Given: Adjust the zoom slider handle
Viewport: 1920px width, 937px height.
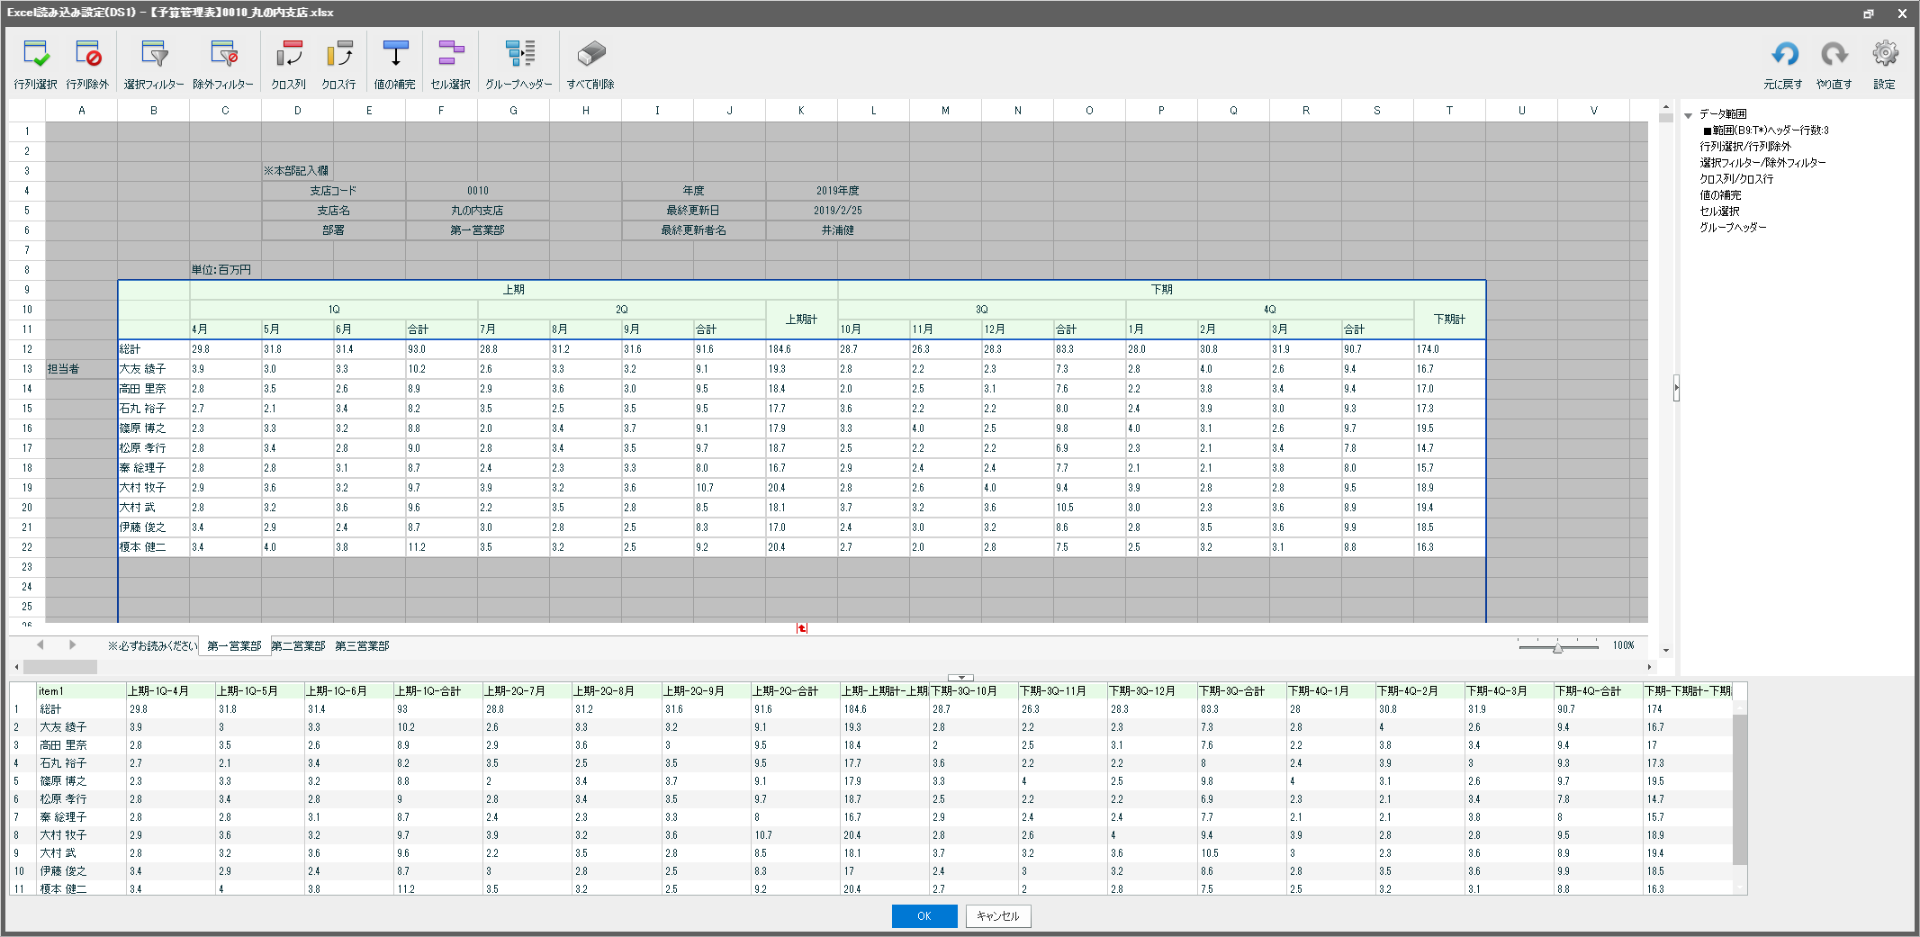Looking at the screenshot, I should pos(1557,648).
